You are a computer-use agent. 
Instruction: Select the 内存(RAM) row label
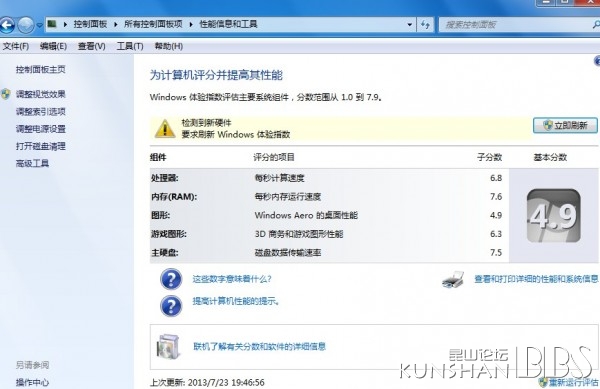[x=174, y=197]
